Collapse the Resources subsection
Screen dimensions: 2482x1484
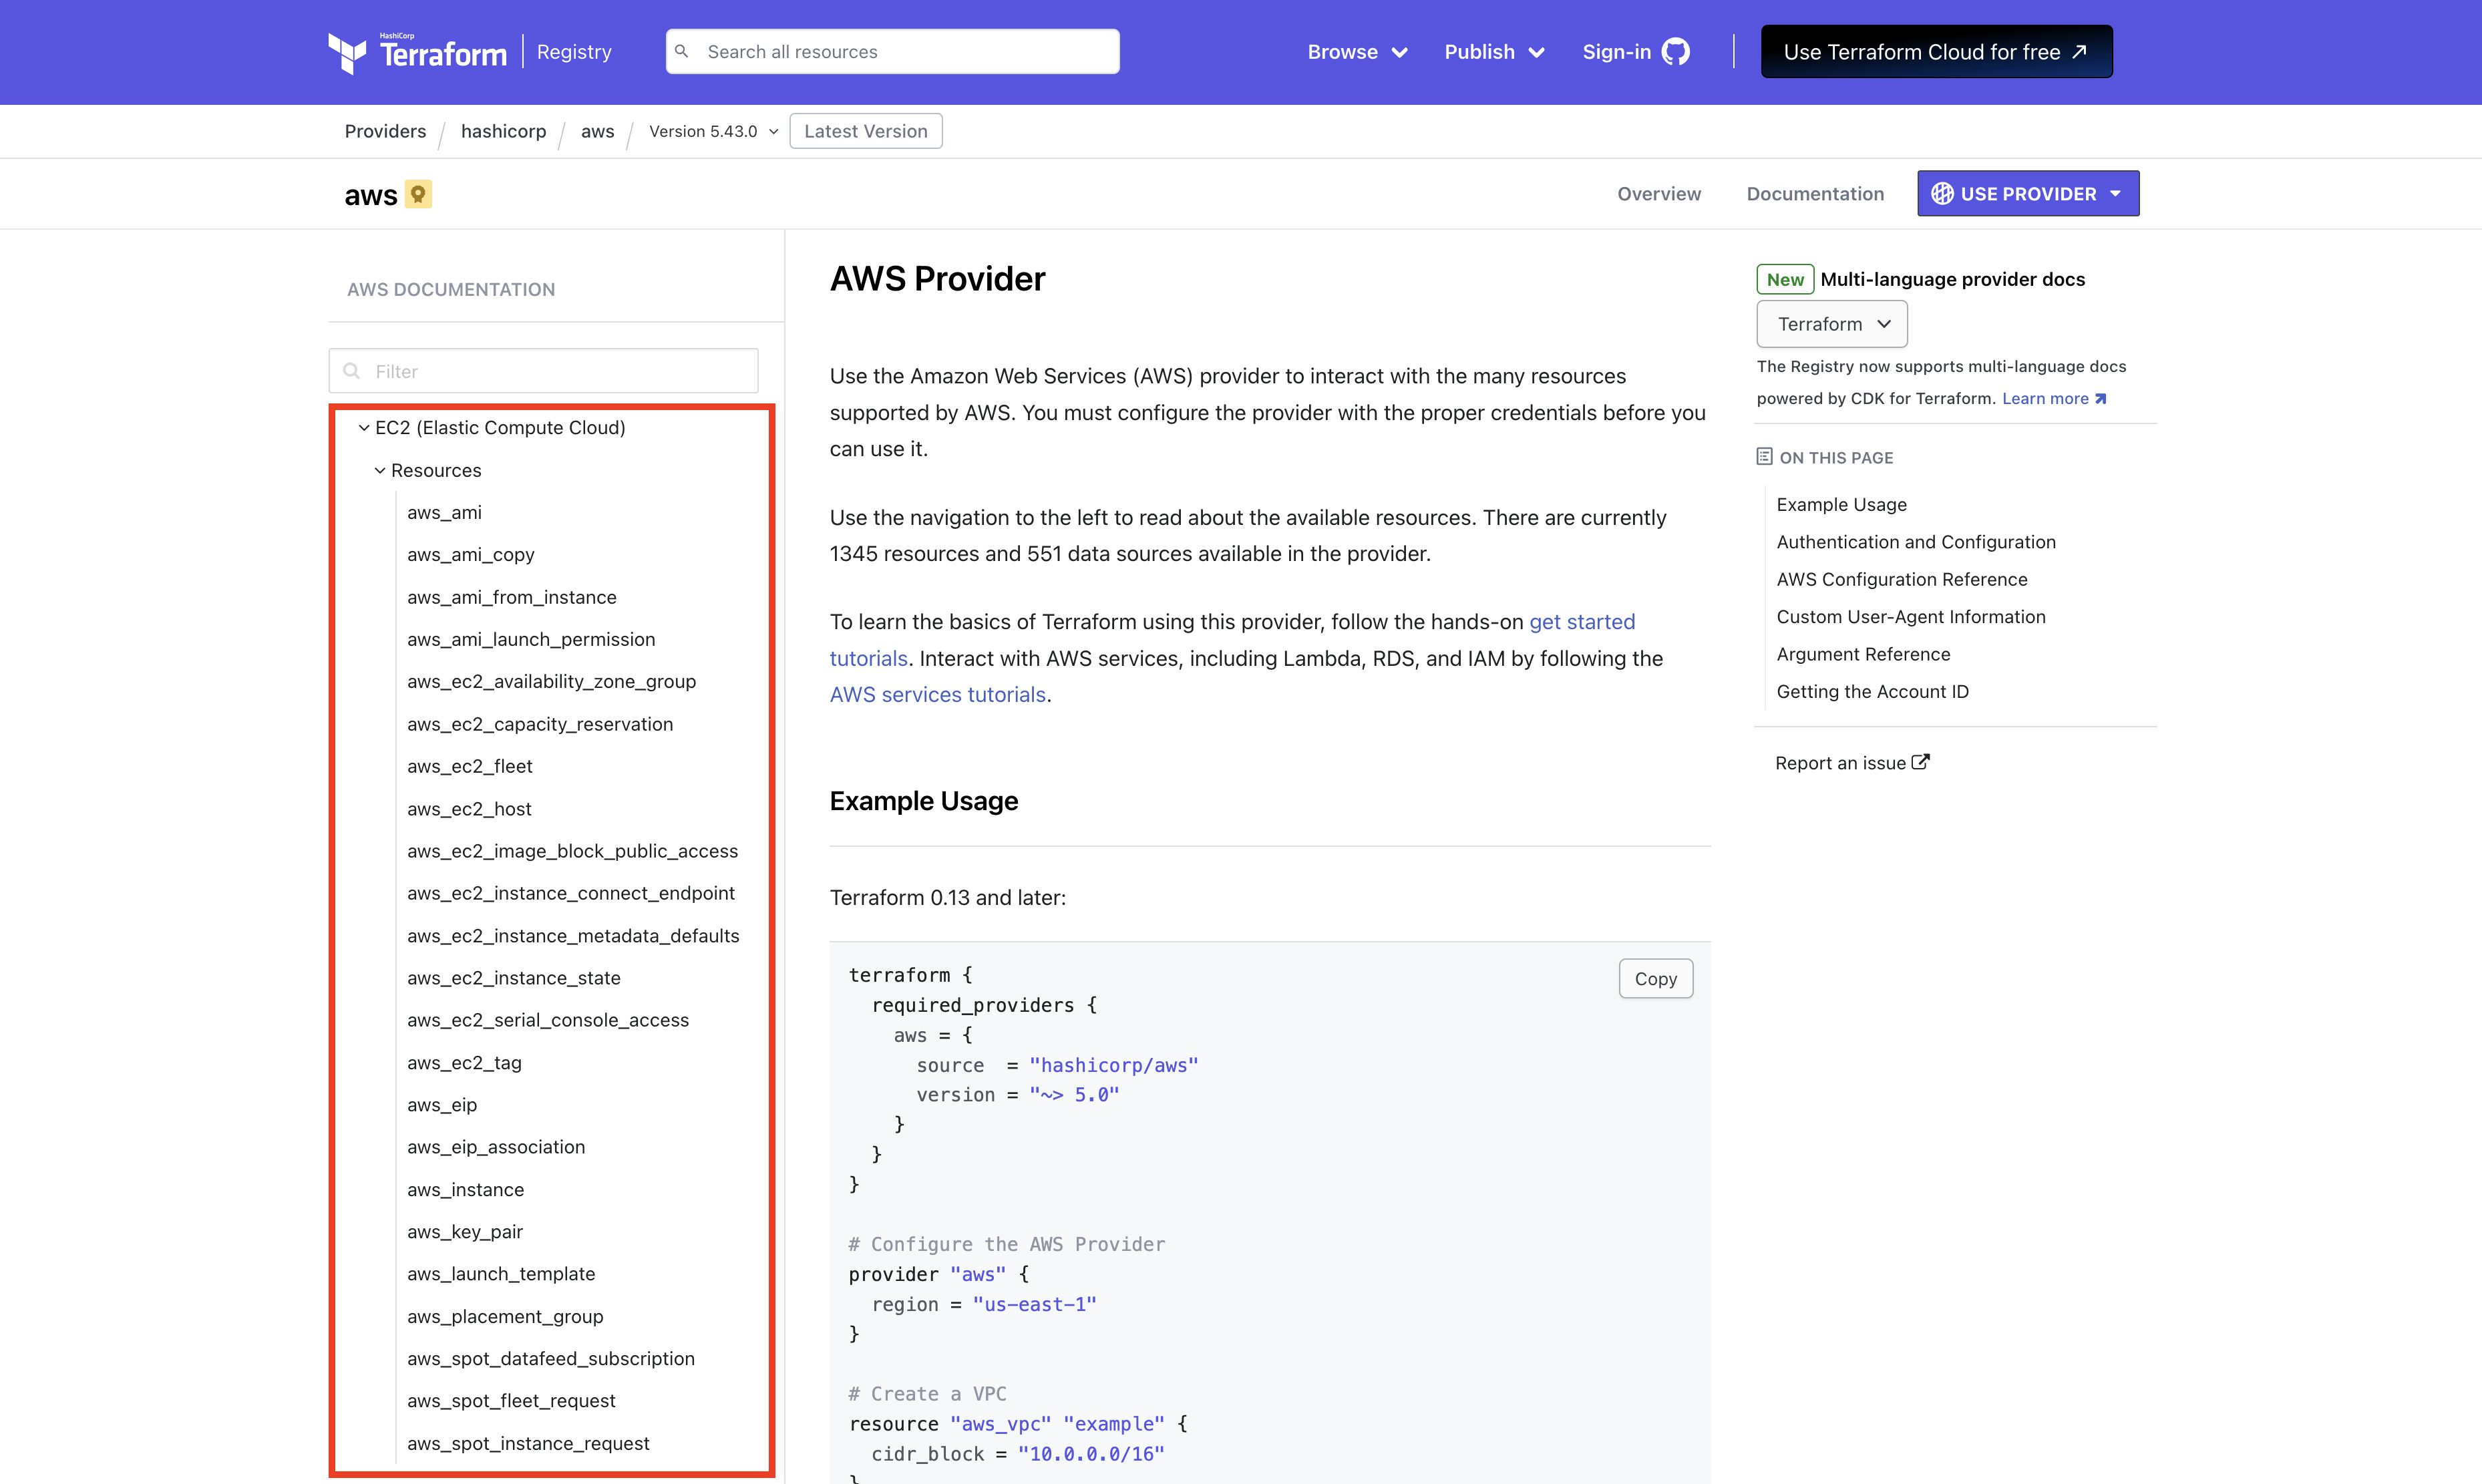tap(428, 471)
